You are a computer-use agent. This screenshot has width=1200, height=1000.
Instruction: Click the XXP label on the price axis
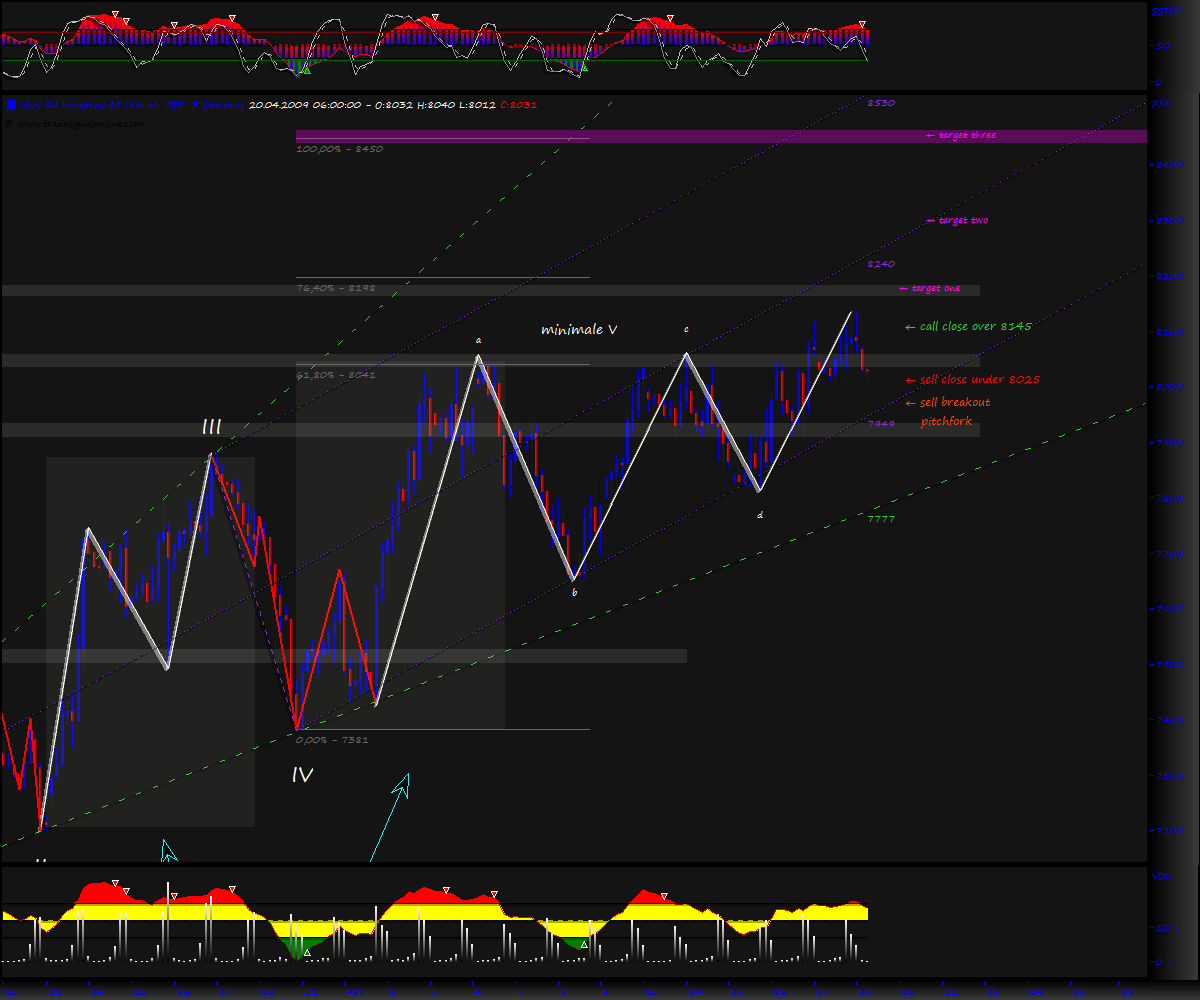click(1161, 103)
